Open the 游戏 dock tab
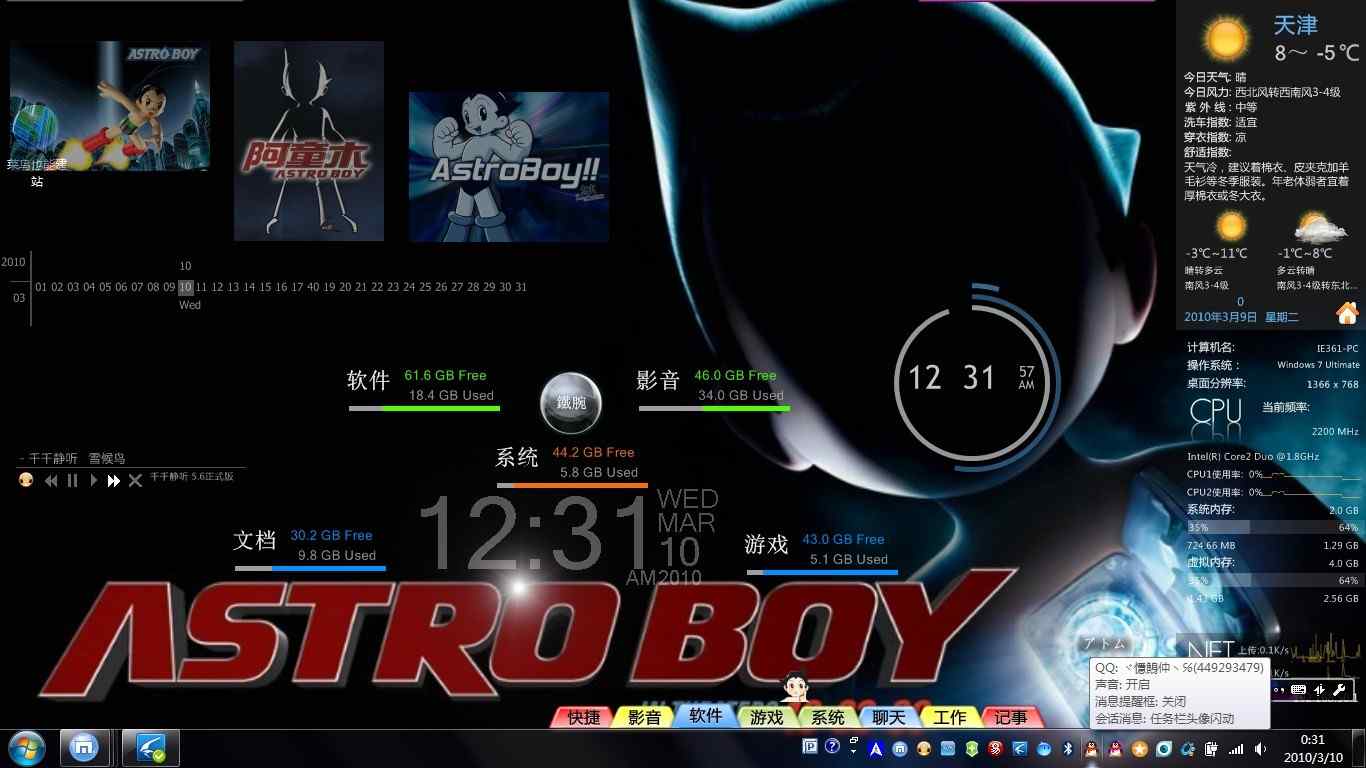Image resolution: width=1366 pixels, height=768 pixels. pos(767,717)
